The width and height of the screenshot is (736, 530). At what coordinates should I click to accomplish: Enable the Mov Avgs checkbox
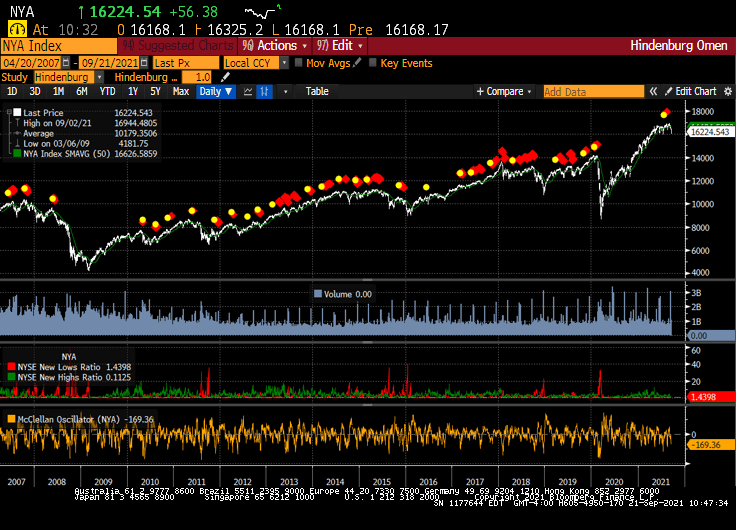click(x=298, y=63)
